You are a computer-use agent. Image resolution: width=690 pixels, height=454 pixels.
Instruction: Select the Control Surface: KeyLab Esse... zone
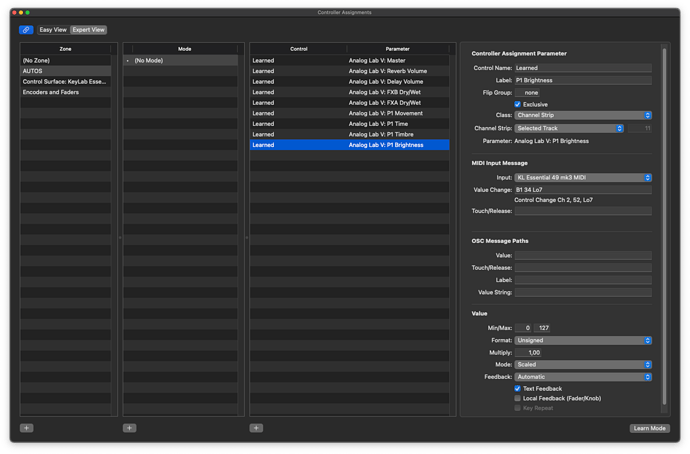66,81
